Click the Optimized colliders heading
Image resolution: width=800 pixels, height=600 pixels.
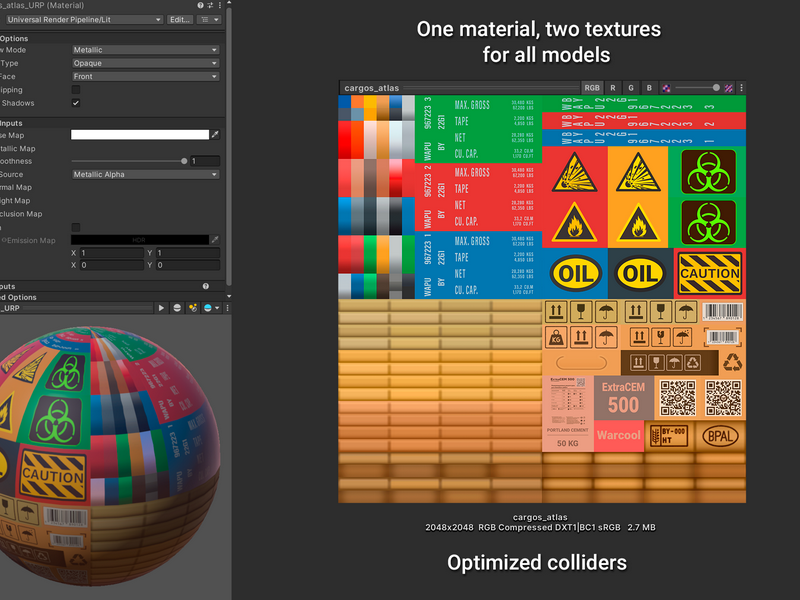click(537, 563)
